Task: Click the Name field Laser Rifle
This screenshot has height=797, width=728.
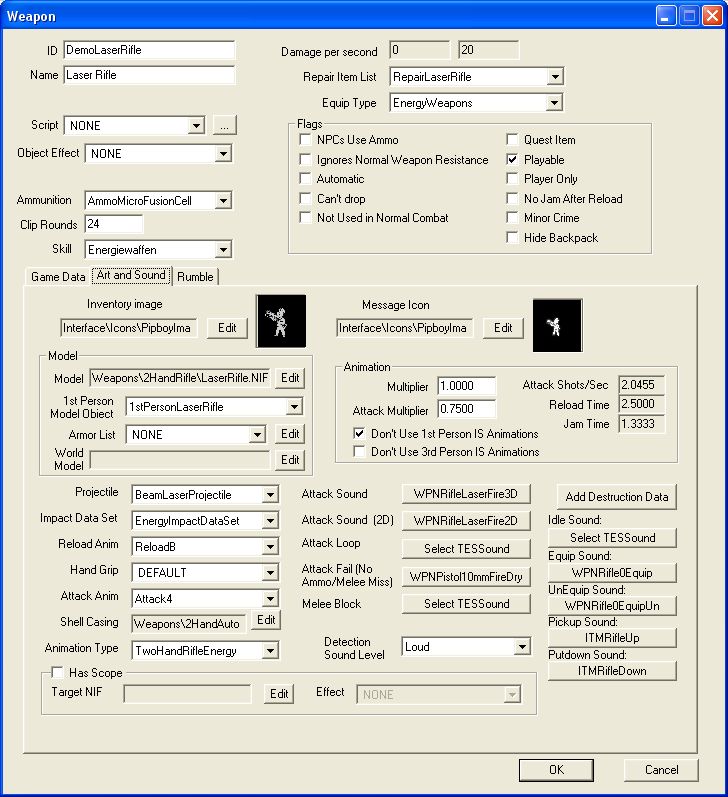Action: click(149, 75)
